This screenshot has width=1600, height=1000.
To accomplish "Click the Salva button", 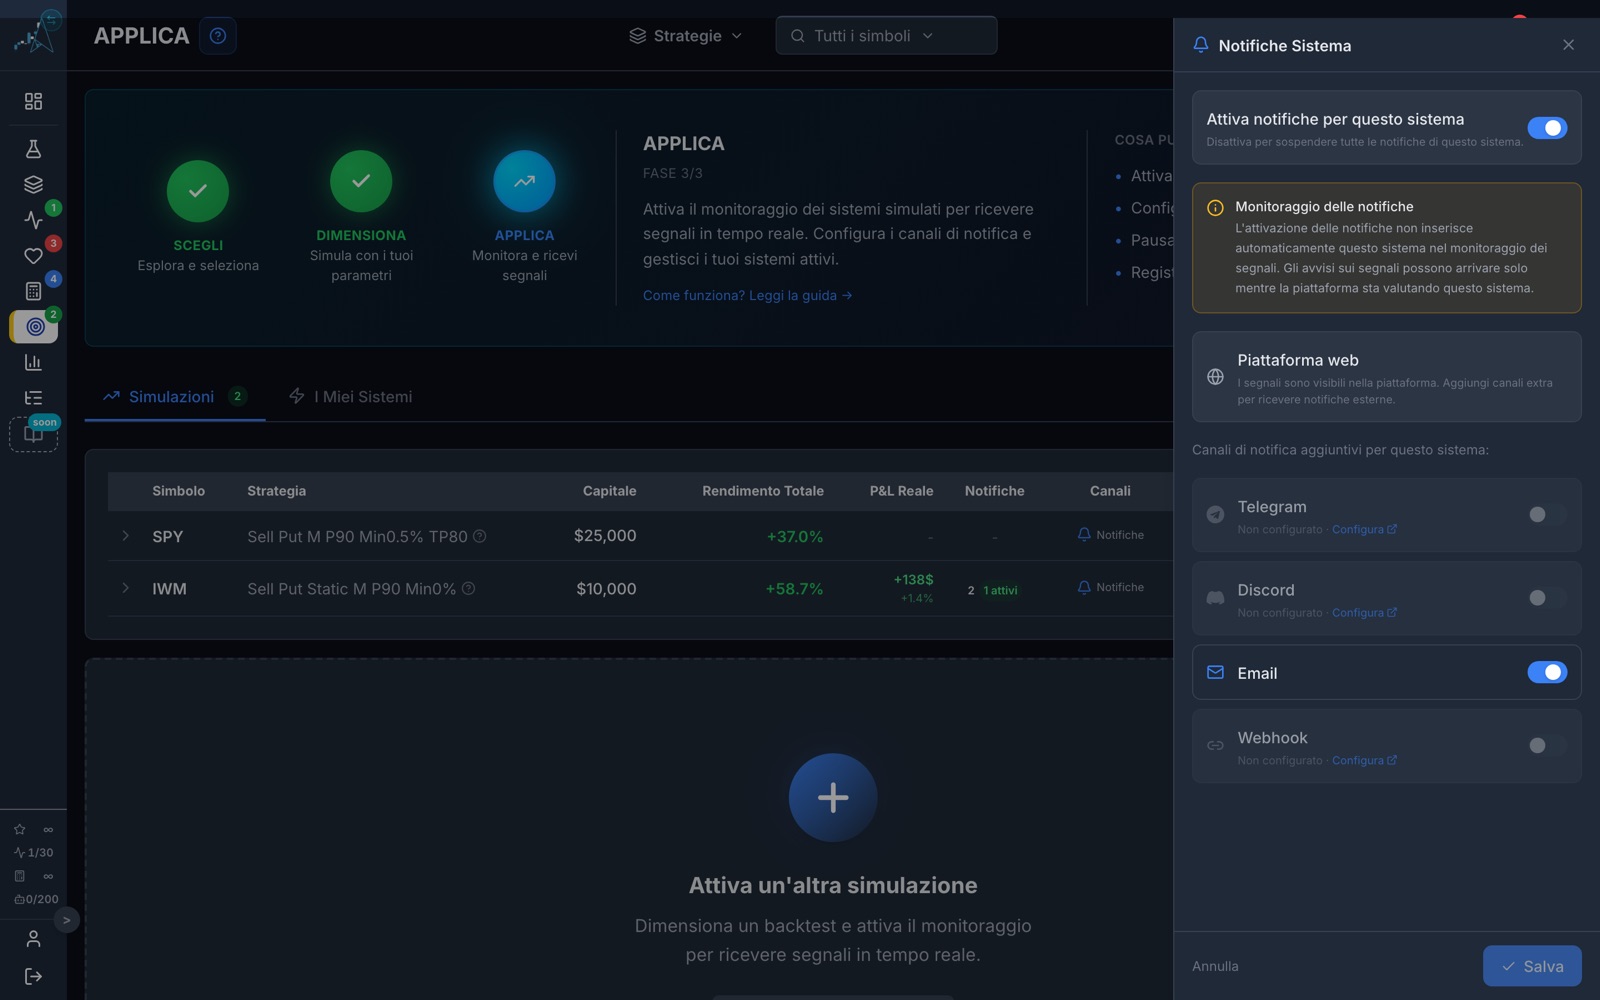I will pyautogui.click(x=1532, y=966).
